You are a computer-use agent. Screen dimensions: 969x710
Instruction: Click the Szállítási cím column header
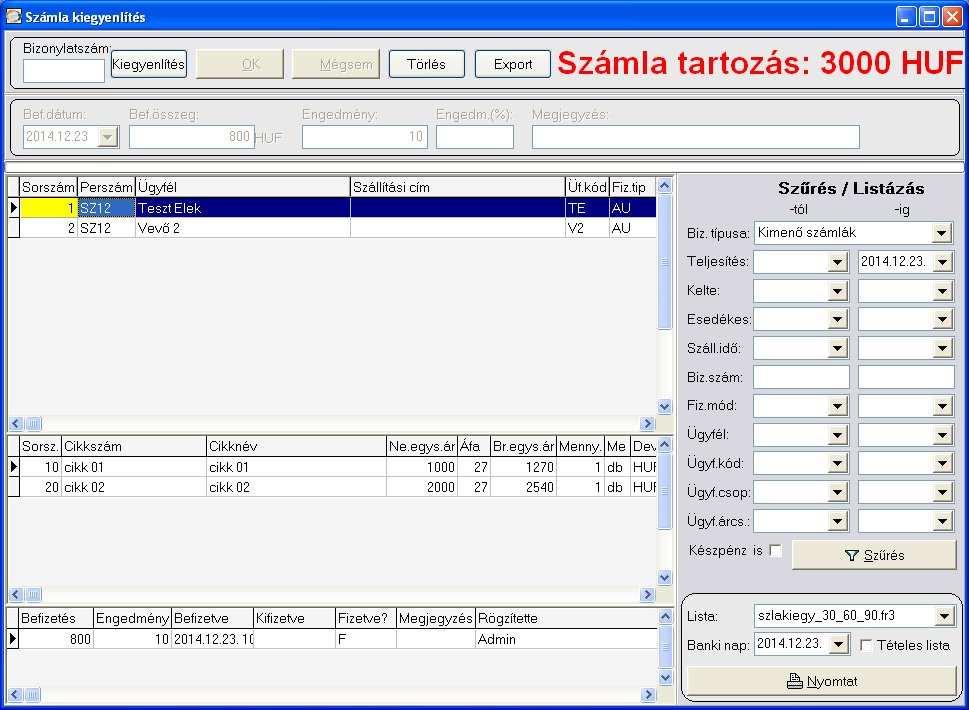point(457,187)
